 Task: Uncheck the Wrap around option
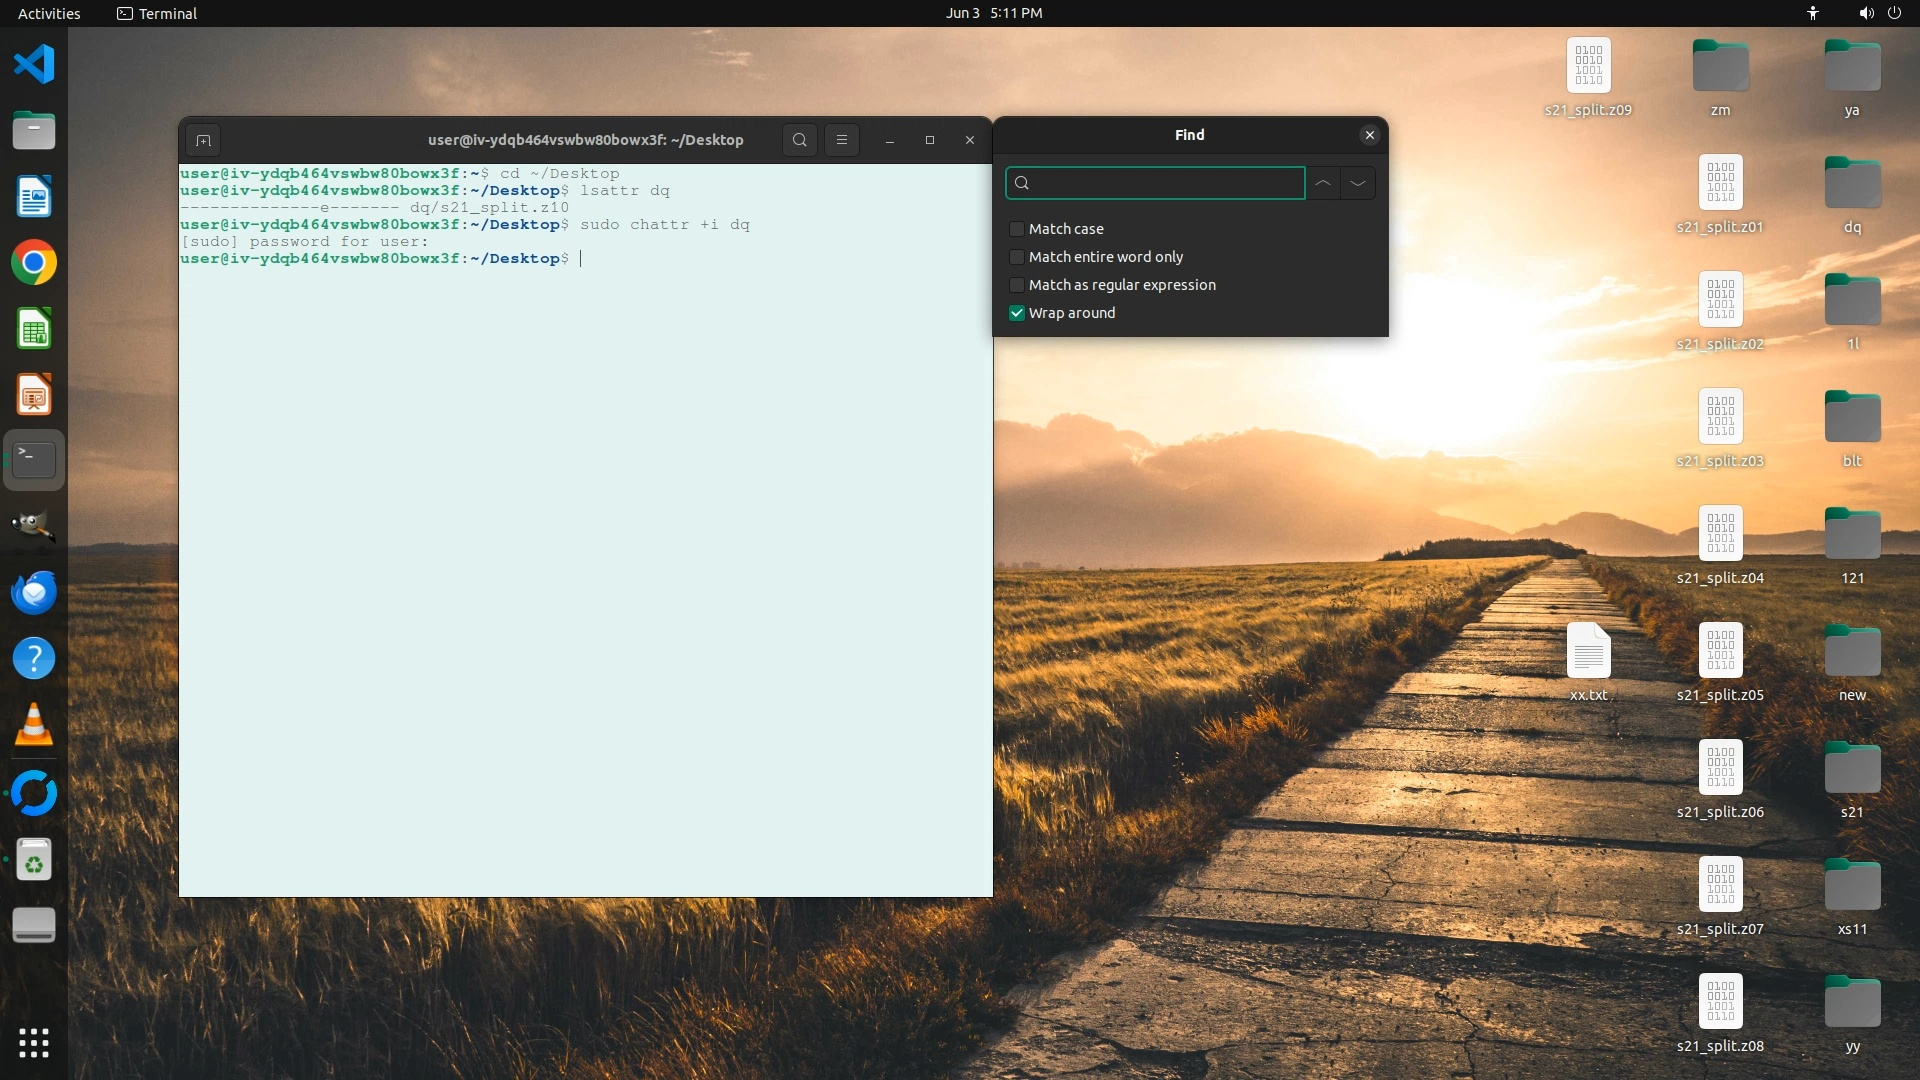1017,313
